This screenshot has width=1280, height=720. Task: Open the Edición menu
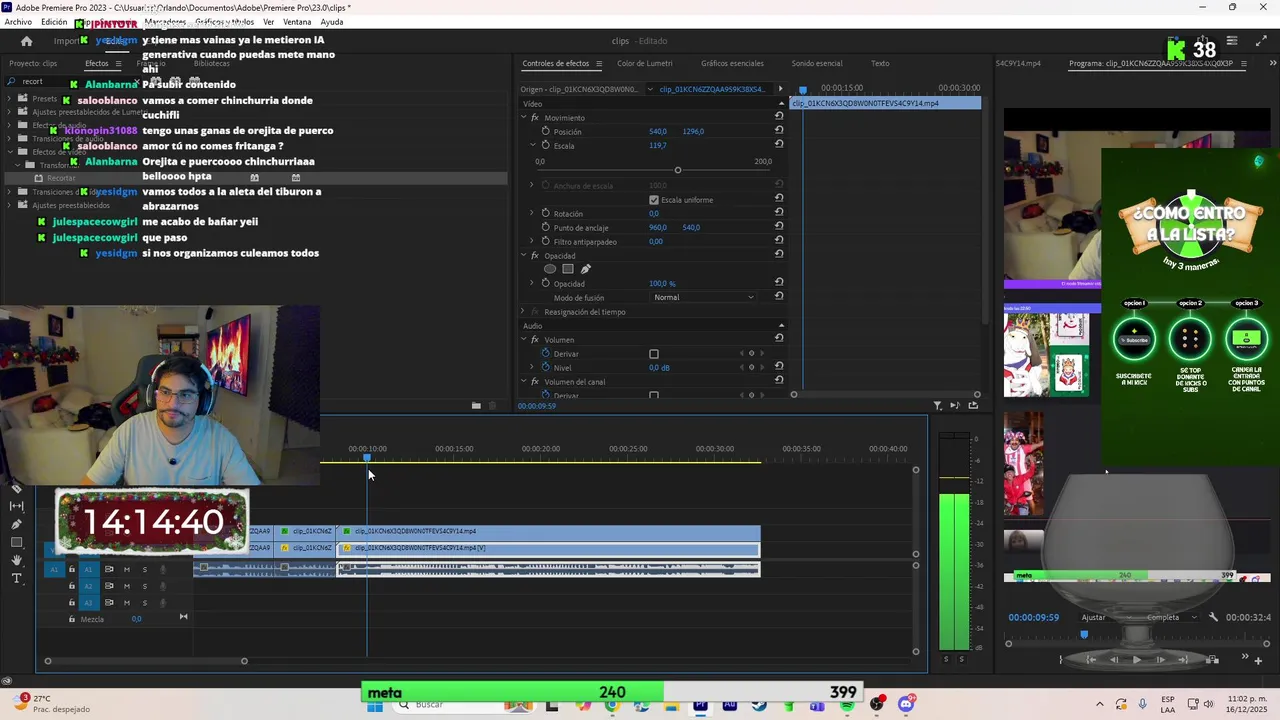coord(54,22)
